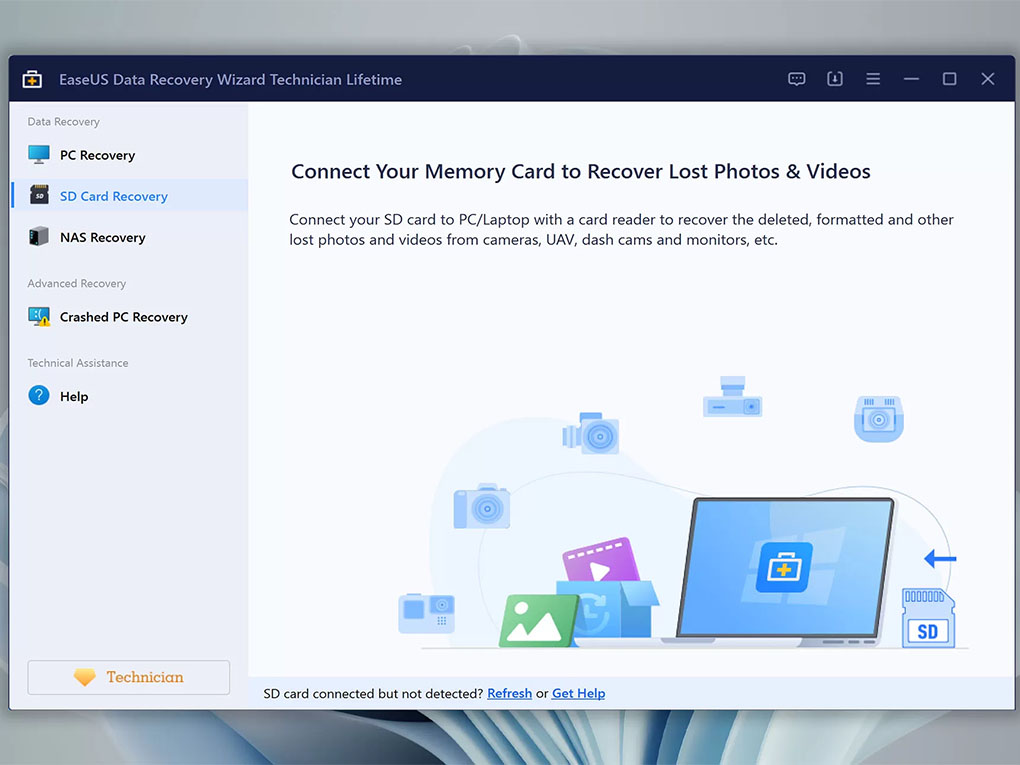
Task: Click the import download icon in title bar
Action: click(835, 79)
